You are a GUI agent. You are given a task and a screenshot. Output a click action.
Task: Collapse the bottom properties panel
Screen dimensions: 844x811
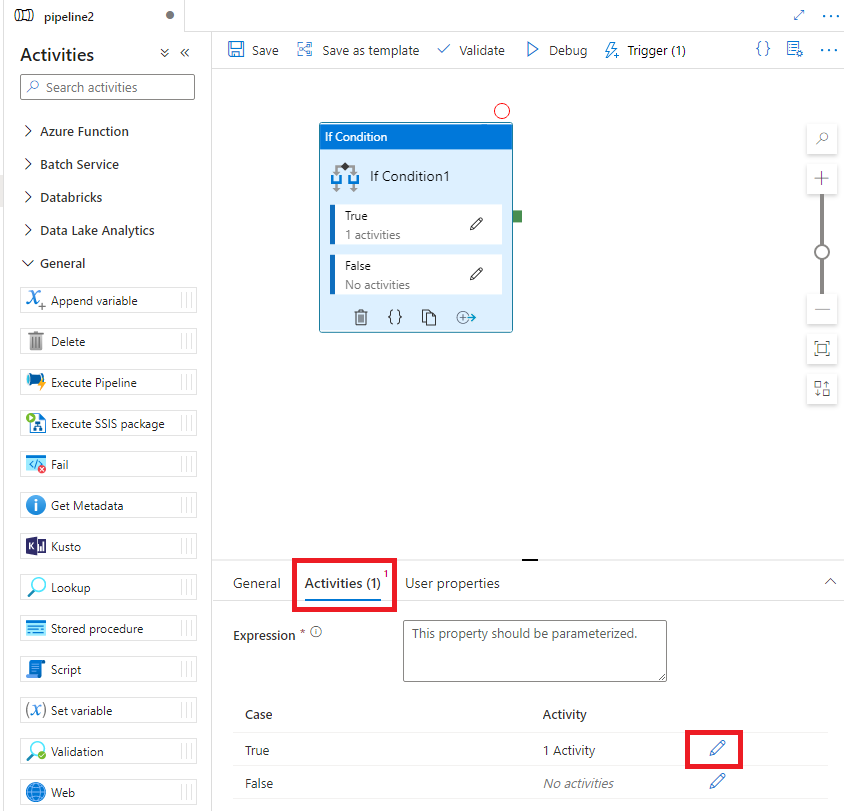(830, 581)
